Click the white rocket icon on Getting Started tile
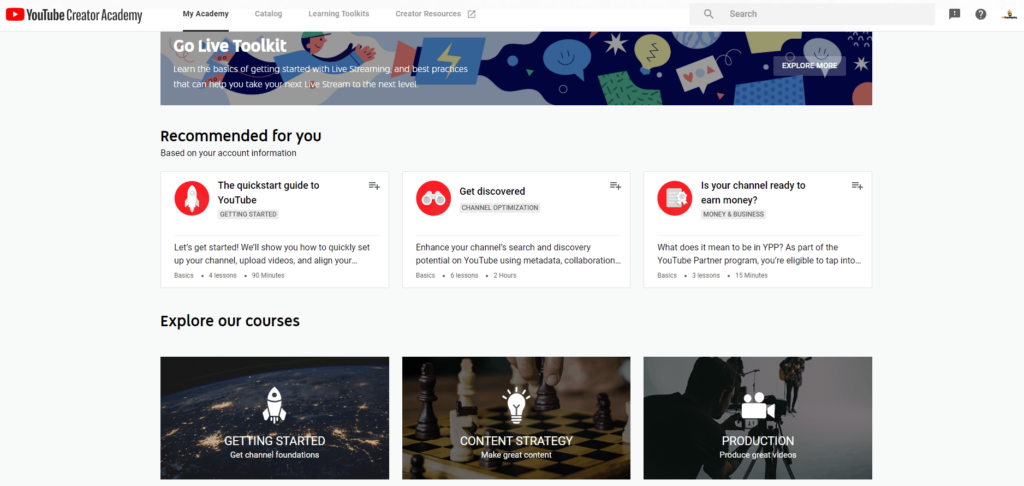Screen dimensions: 1024x486 tap(274, 404)
